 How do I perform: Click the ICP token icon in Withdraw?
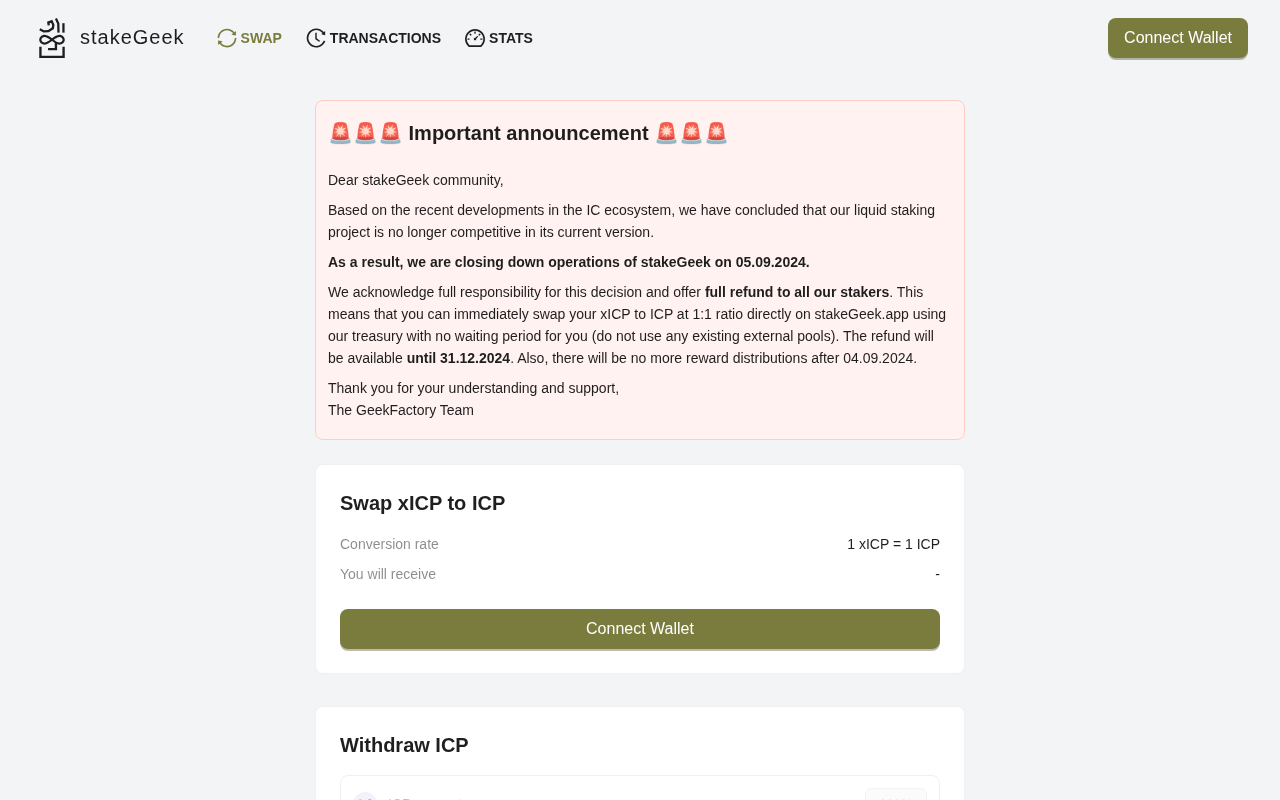pyautogui.click(x=365, y=796)
